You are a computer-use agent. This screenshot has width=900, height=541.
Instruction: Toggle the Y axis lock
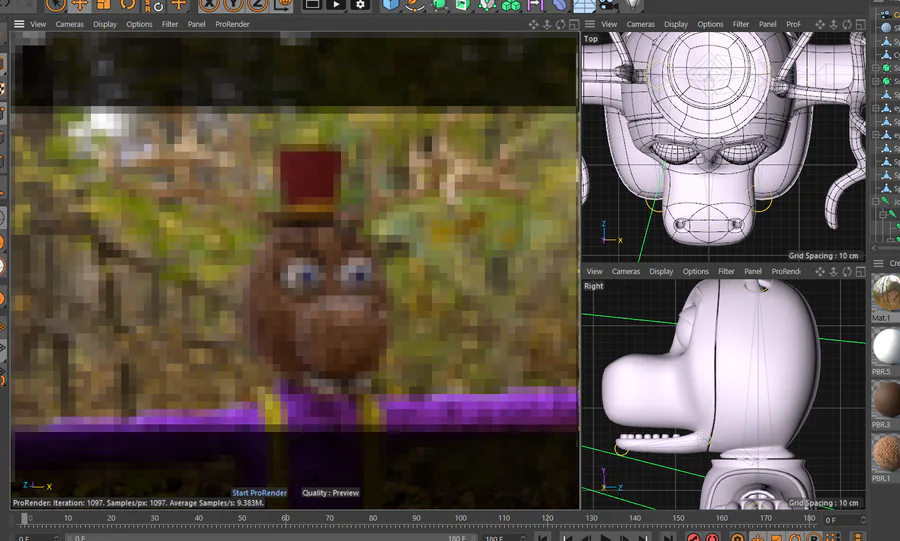pyautogui.click(x=233, y=5)
